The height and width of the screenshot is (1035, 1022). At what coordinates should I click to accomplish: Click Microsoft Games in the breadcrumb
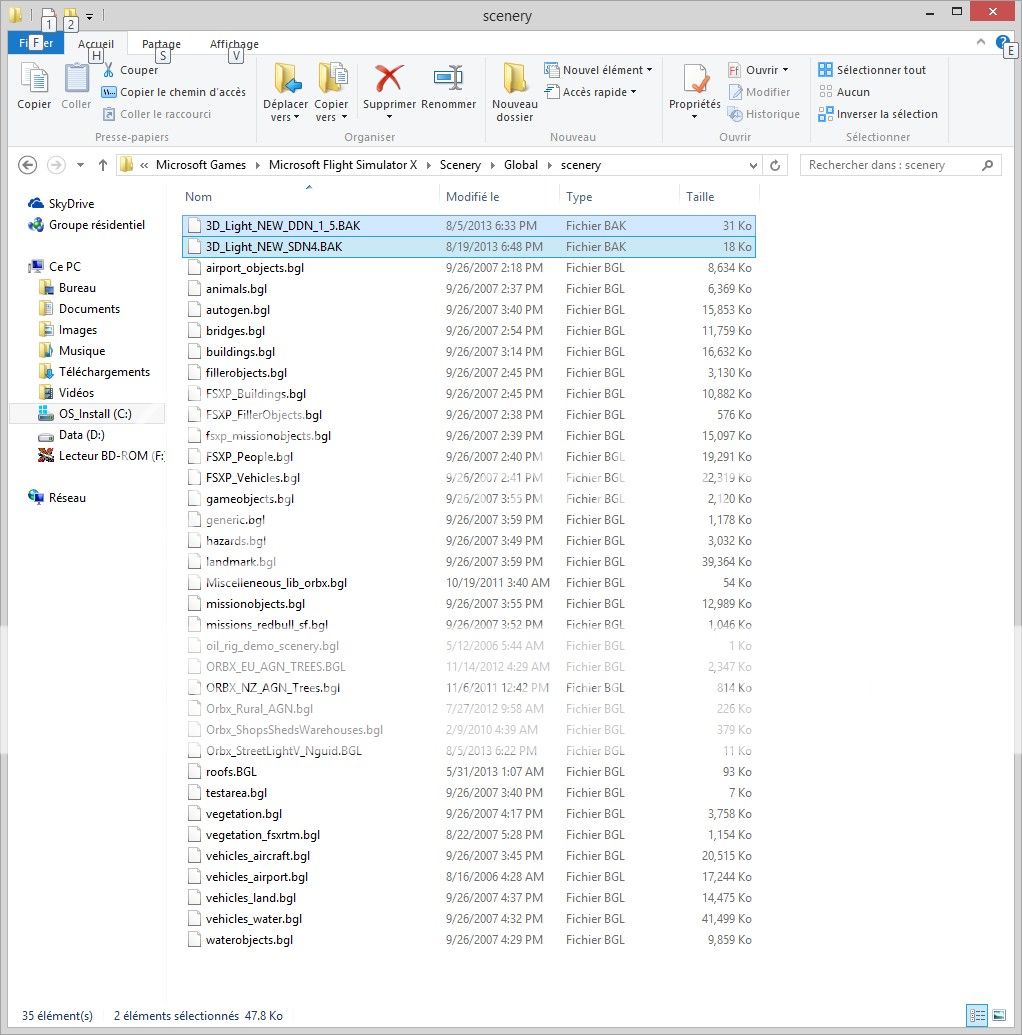[201, 165]
